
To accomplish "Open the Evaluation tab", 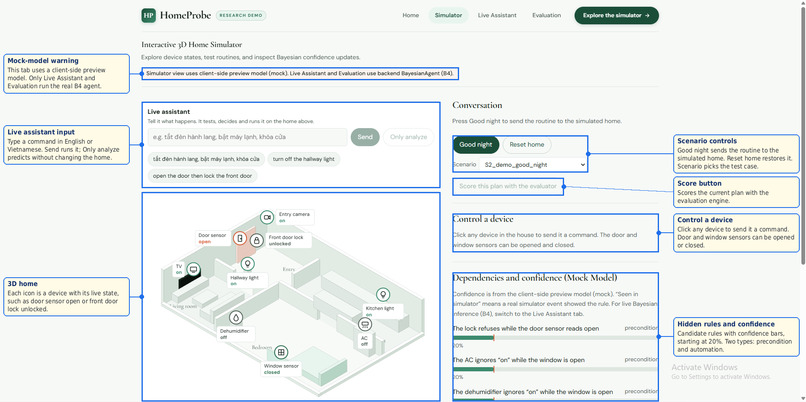I will pos(546,15).
